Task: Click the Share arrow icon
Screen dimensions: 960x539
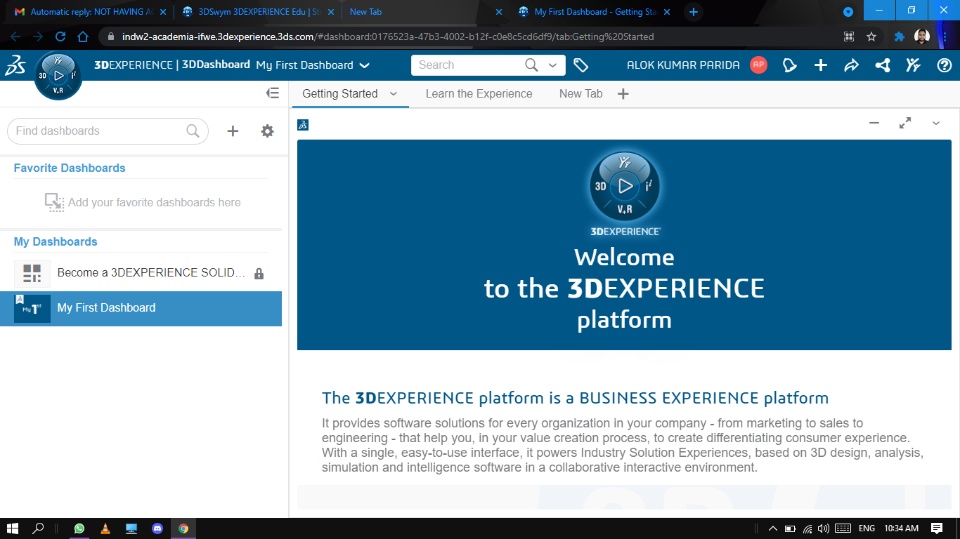Action: (851, 65)
